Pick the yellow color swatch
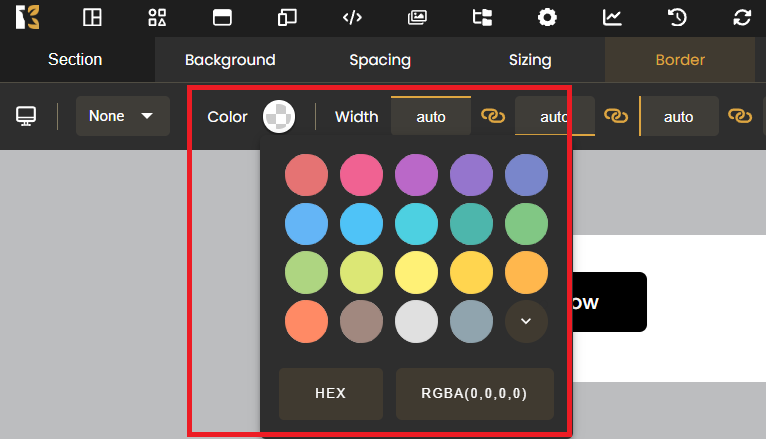This screenshot has width=766, height=439. click(416, 271)
